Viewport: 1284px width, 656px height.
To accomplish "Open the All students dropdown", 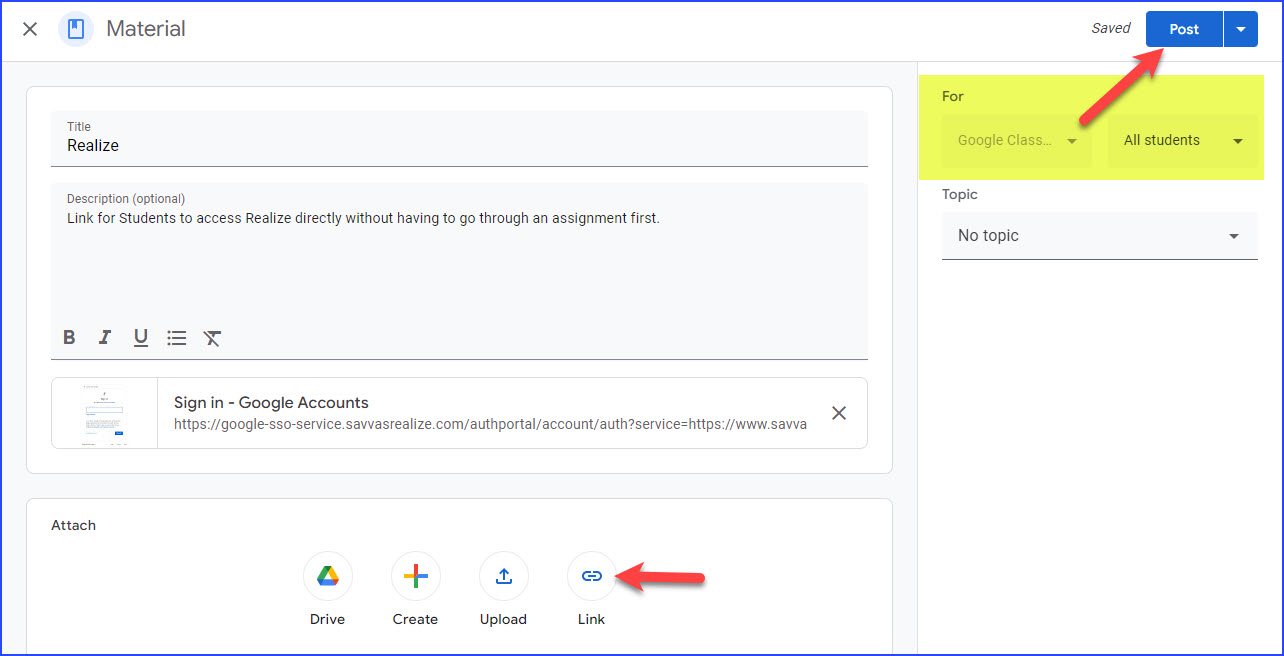I will coord(1182,140).
